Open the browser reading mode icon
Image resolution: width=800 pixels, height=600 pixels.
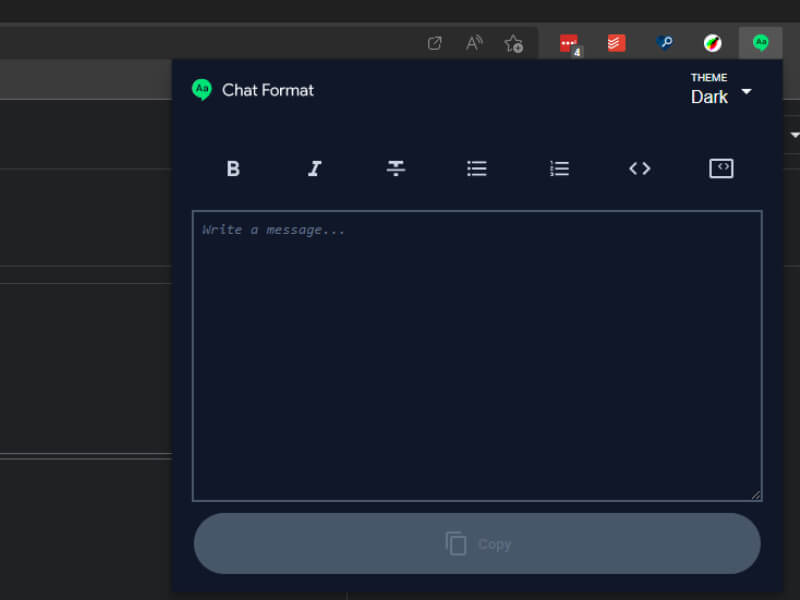coord(473,42)
